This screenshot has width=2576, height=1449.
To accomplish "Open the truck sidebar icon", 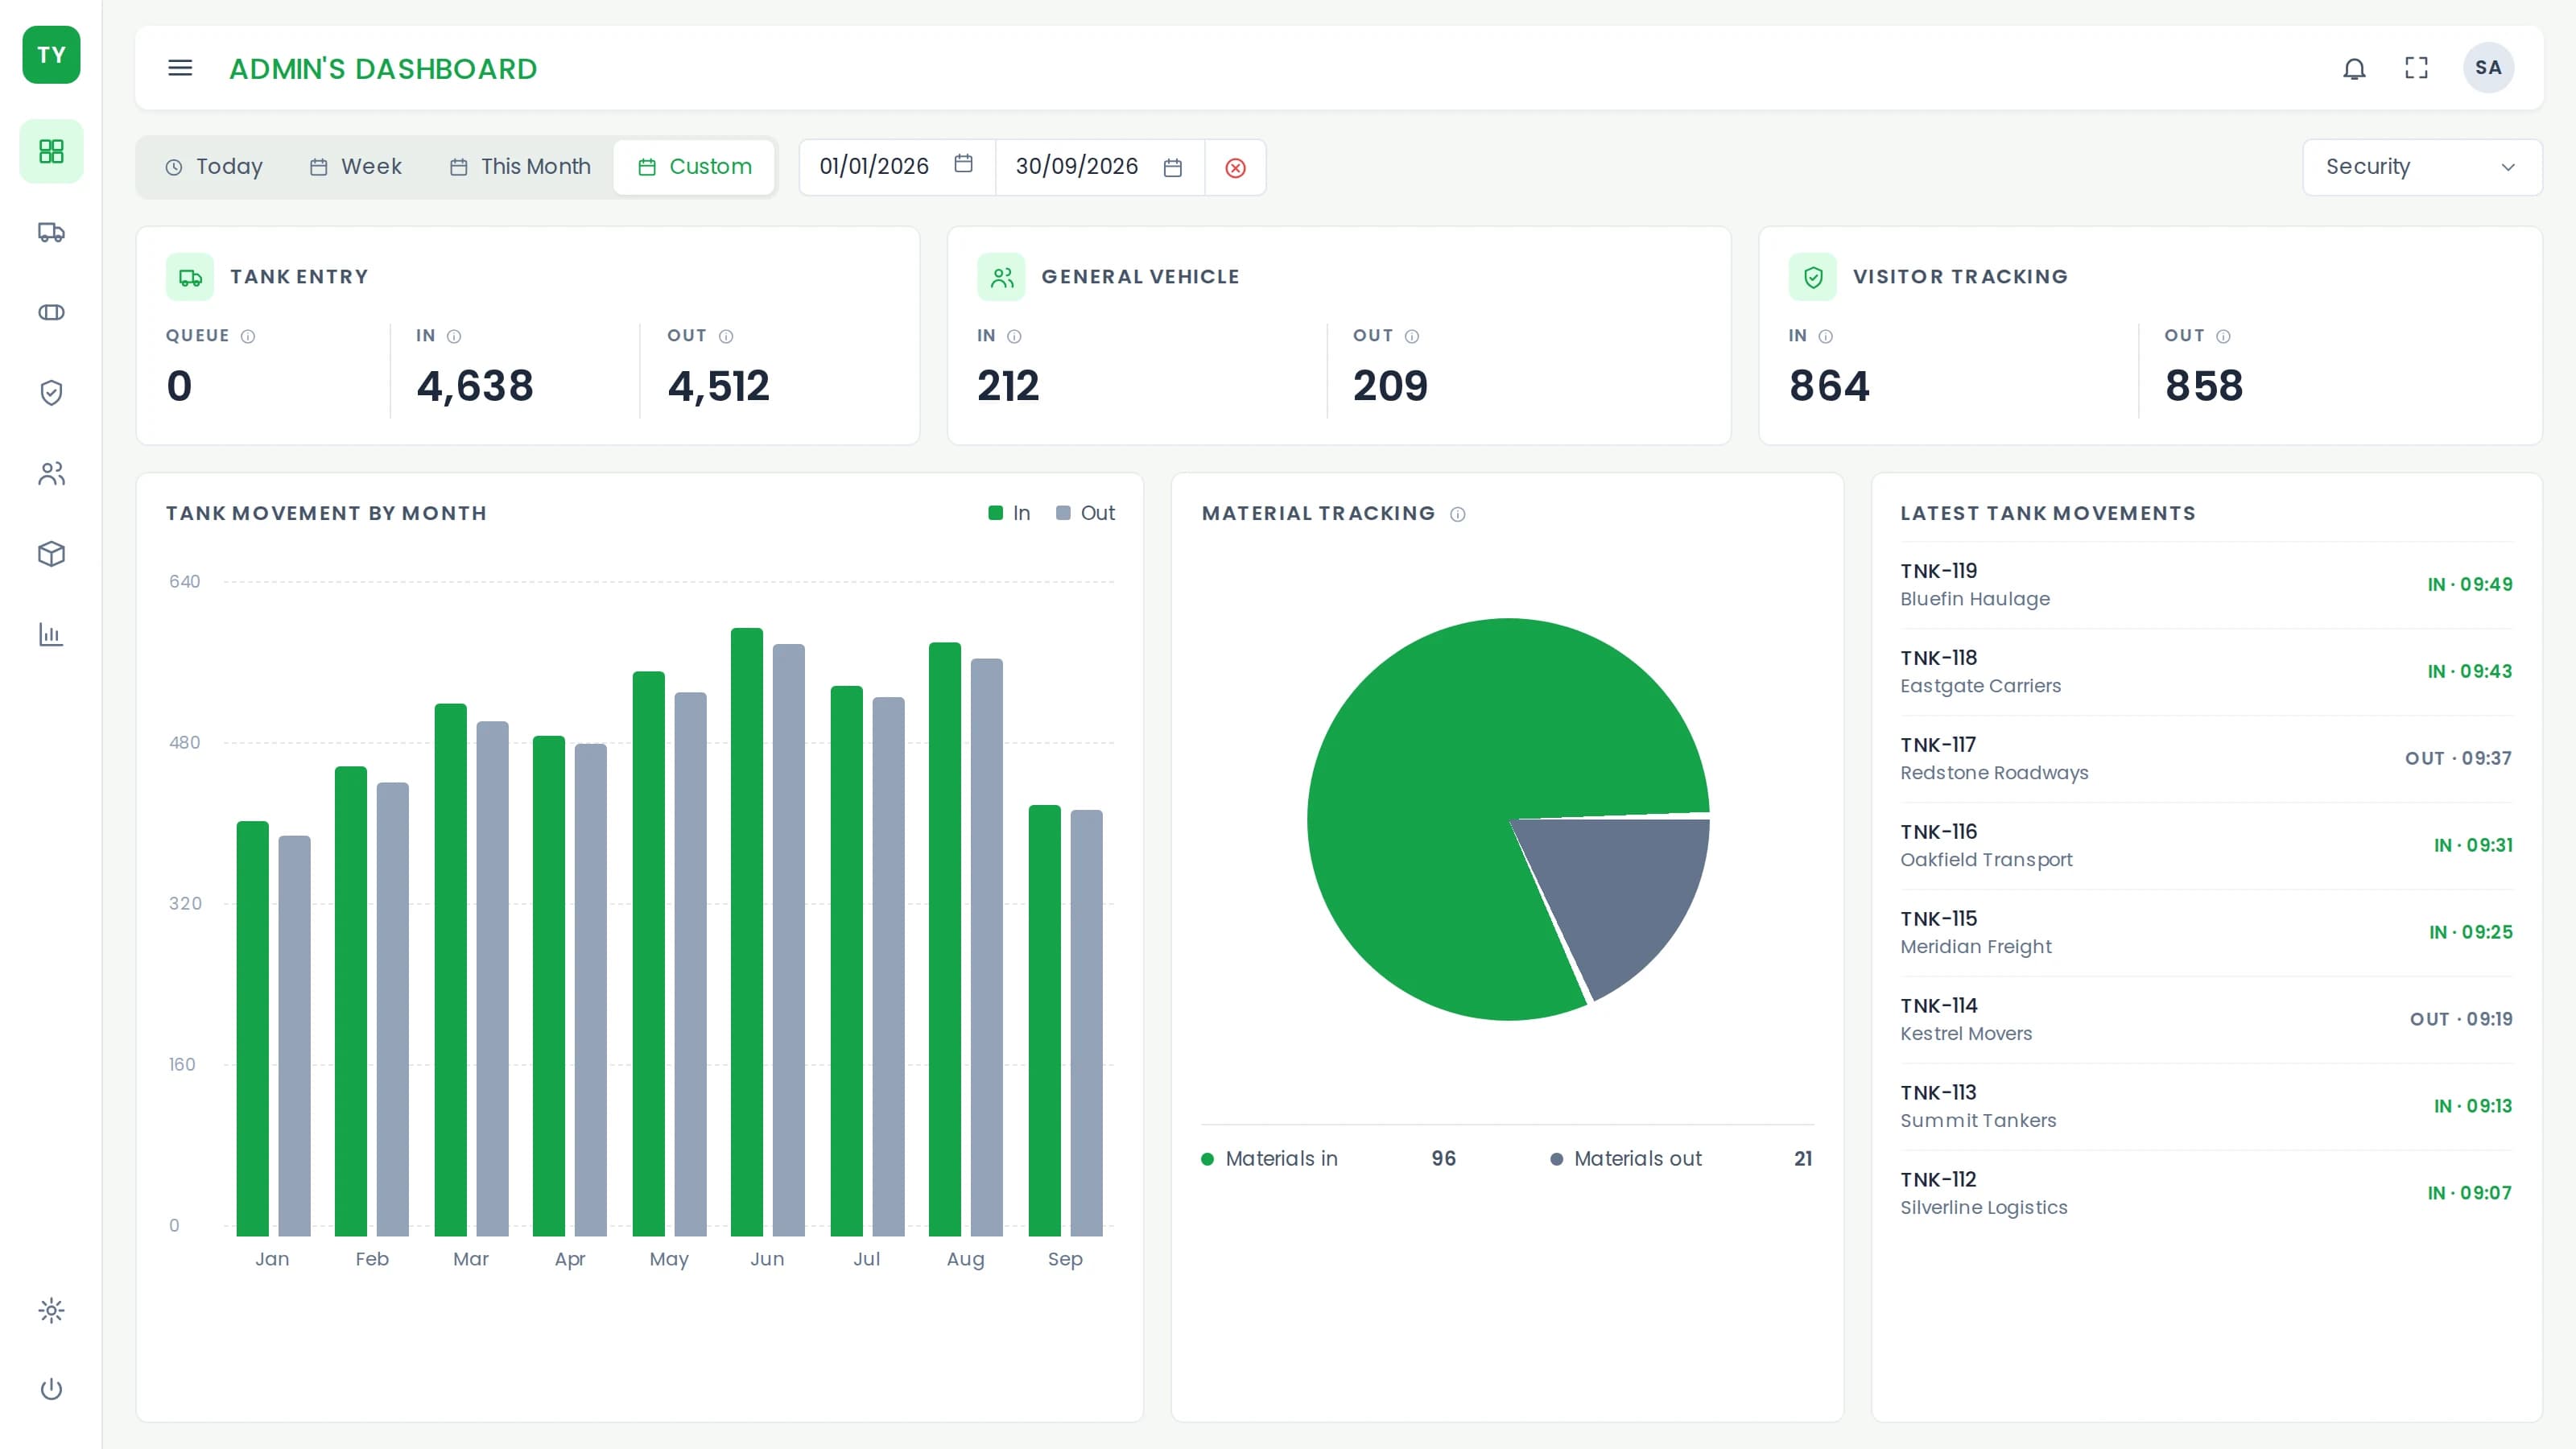I will pyautogui.click(x=51, y=232).
